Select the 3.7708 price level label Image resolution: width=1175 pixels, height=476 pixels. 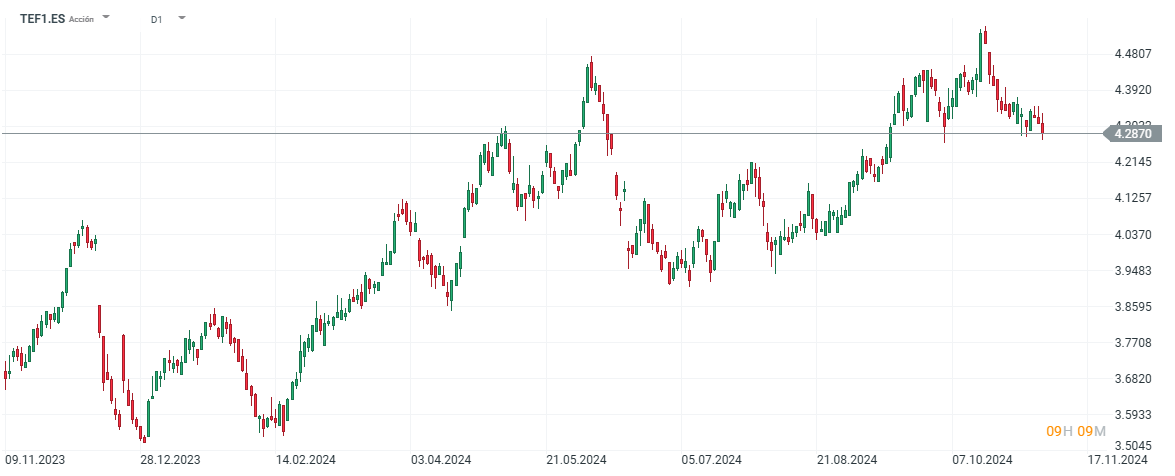click(1131, 343)
